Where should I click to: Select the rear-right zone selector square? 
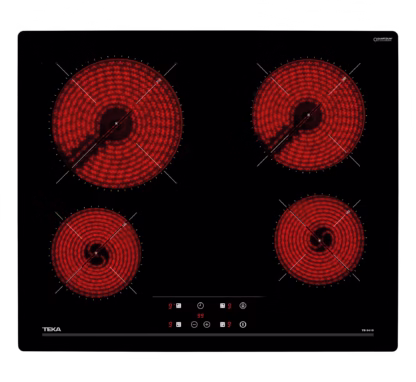(x=222, y=305)
